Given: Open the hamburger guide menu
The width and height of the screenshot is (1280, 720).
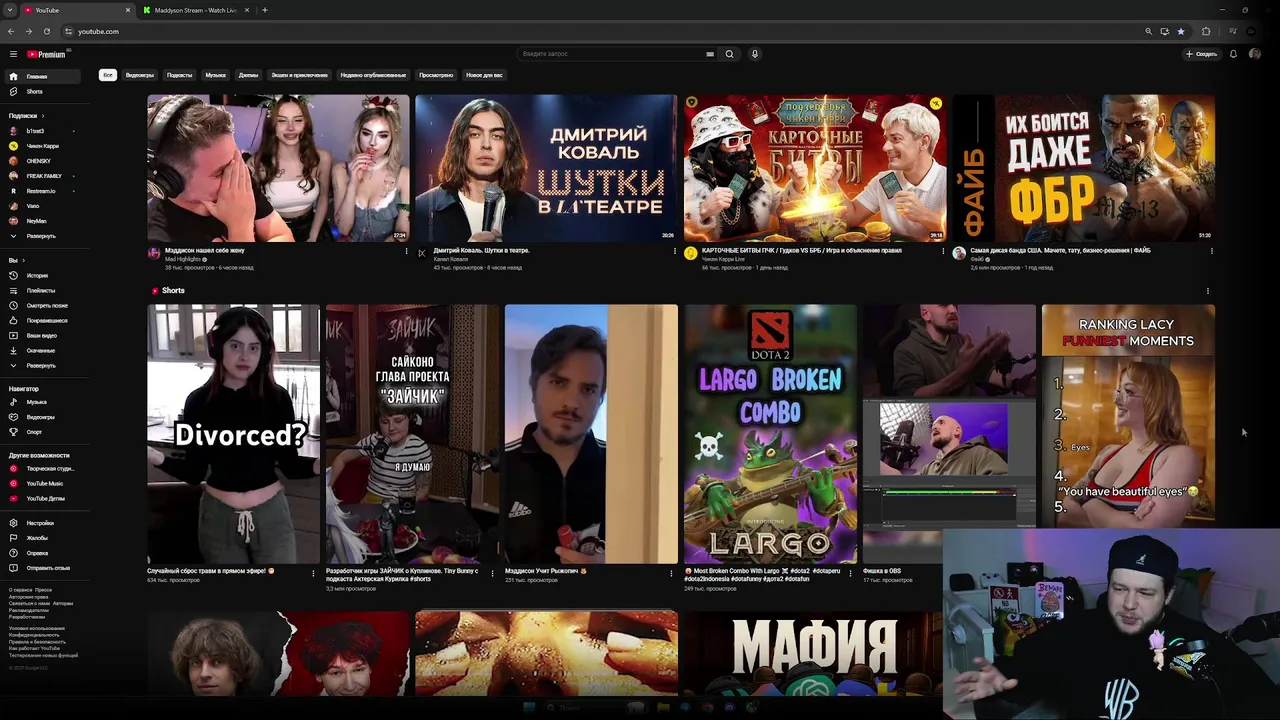Looking at the screenshot, I should (x=13, y=54).
